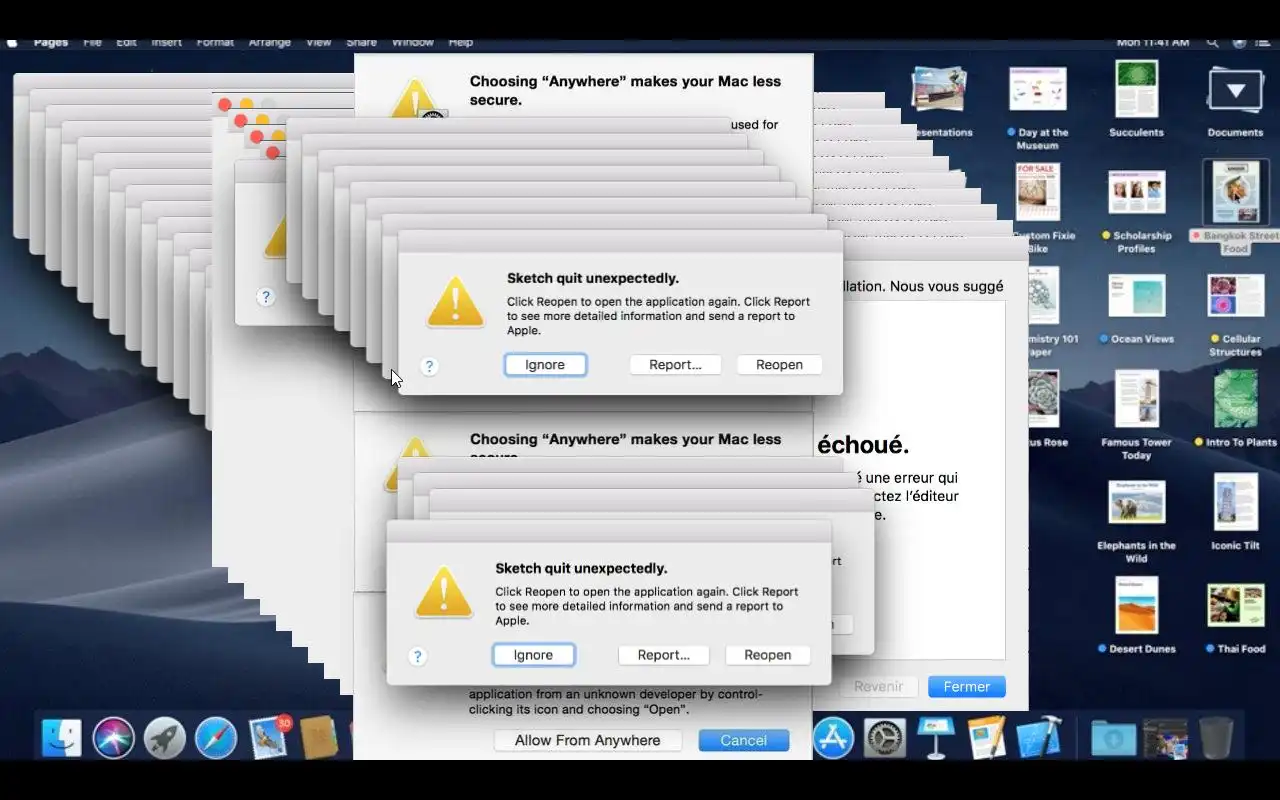Click upper 'Sketch quit unexpectedly.' heading

pos(593,279)
